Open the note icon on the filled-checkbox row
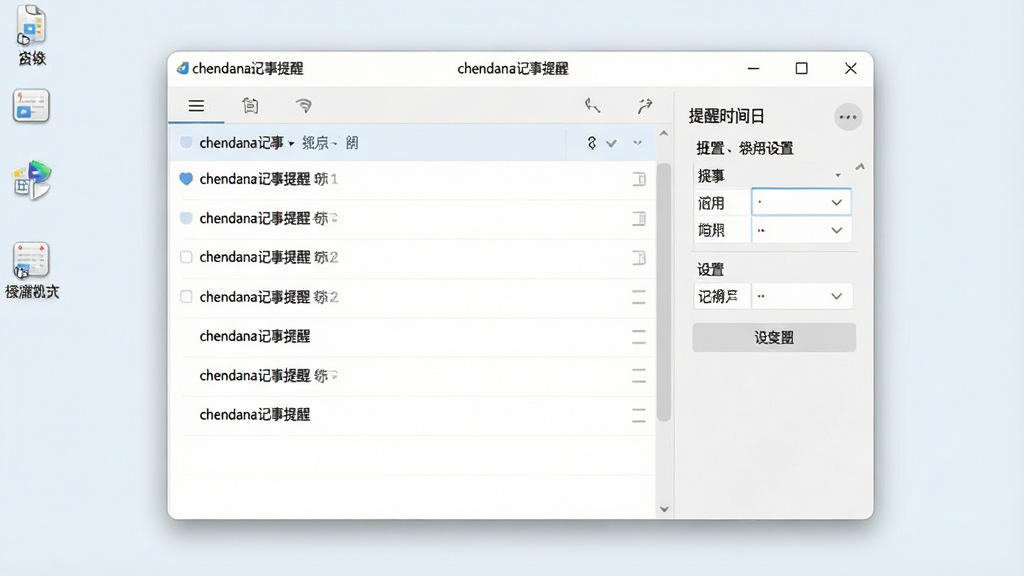The width and height of the screenshot is (1024, 576). 639,219
